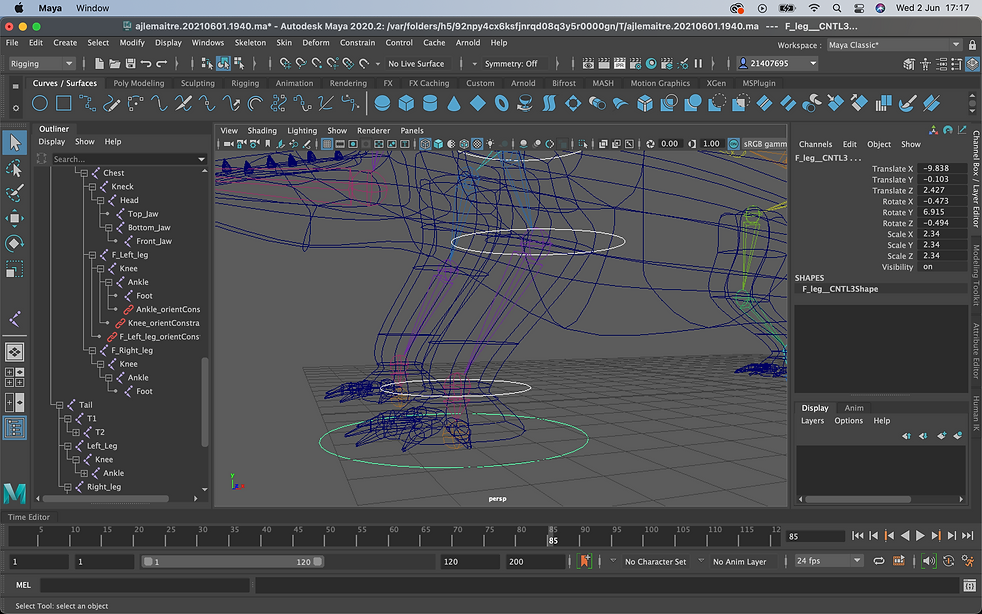
Task: Create a NURBS Cylinder from the shelf
Action: click(x=430, y=103)
